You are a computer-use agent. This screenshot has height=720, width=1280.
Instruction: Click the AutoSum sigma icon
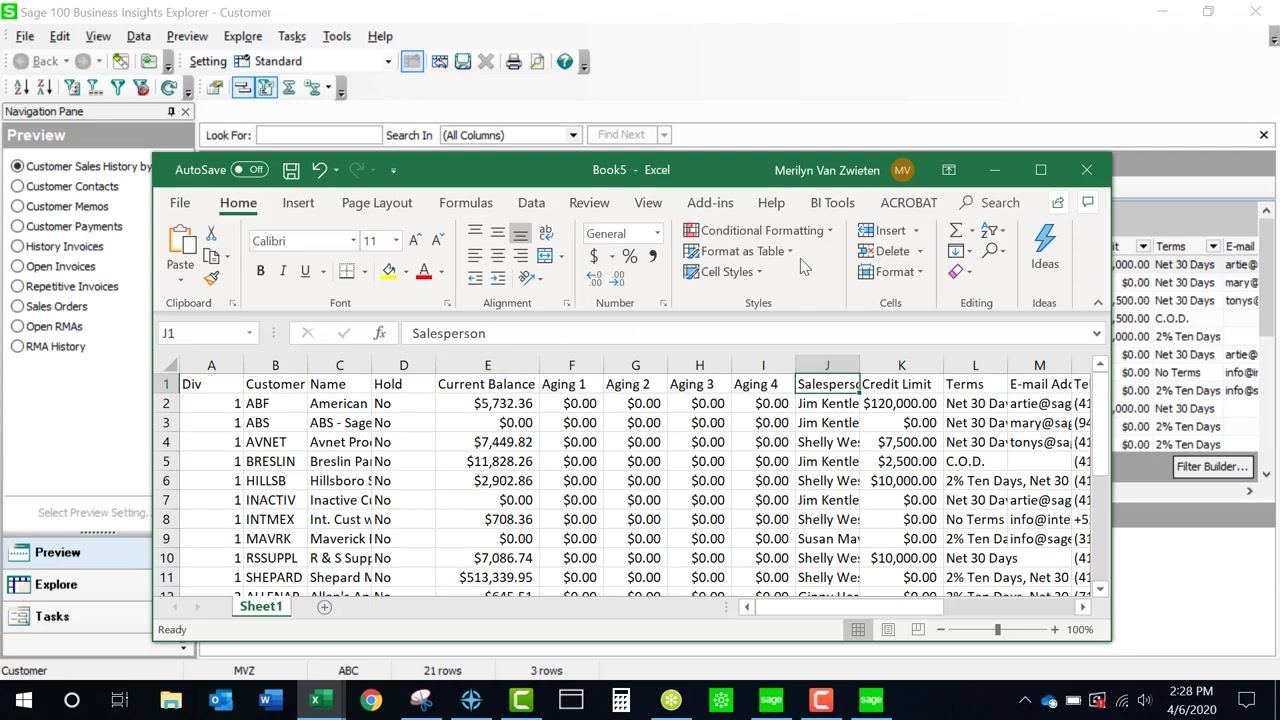[956, 231]
